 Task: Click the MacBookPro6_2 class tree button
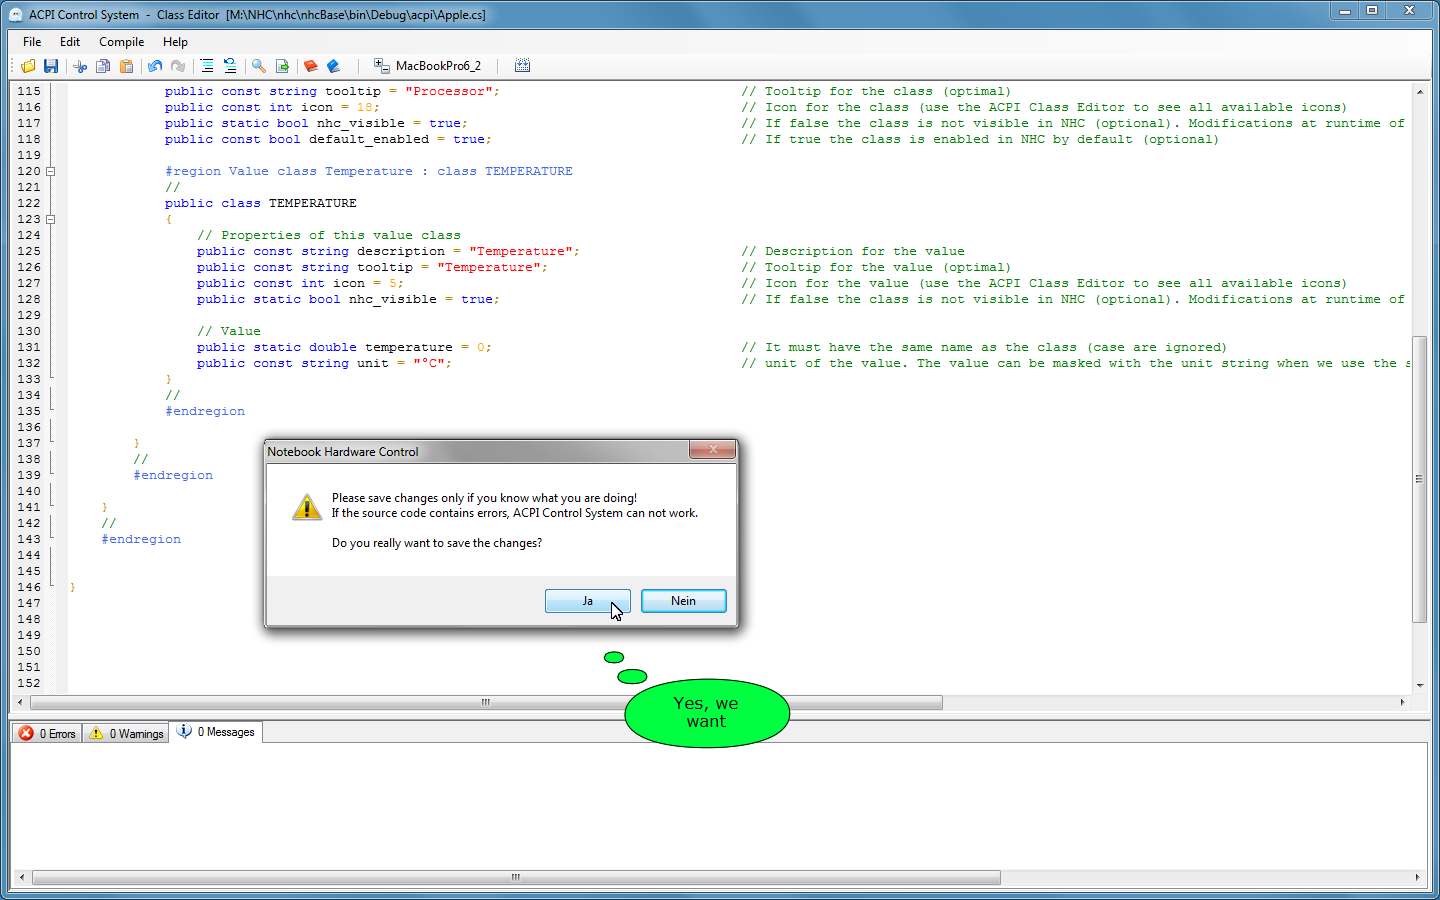(427, 66)
